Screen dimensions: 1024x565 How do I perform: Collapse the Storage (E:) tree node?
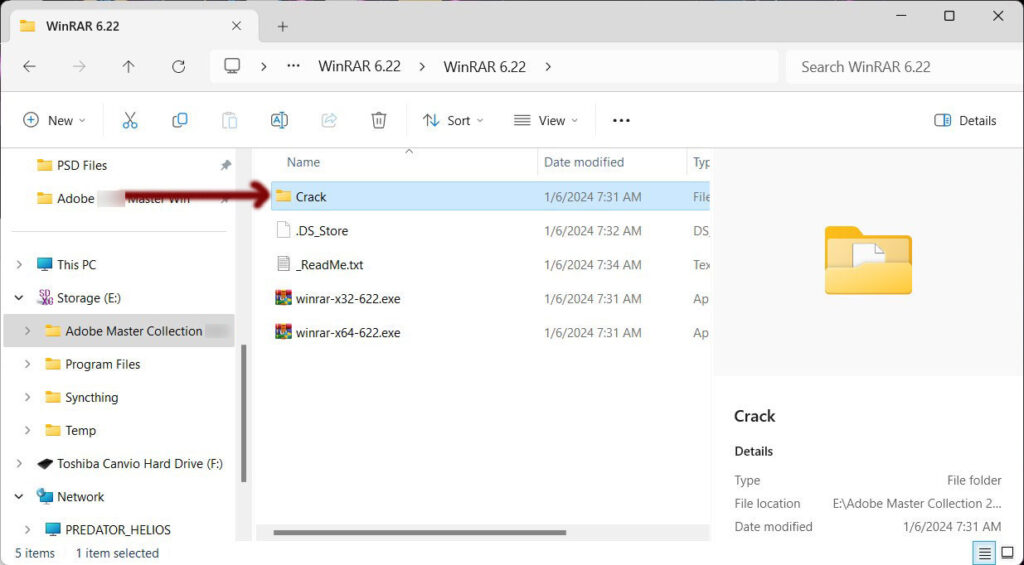click(x=19, y=298)
